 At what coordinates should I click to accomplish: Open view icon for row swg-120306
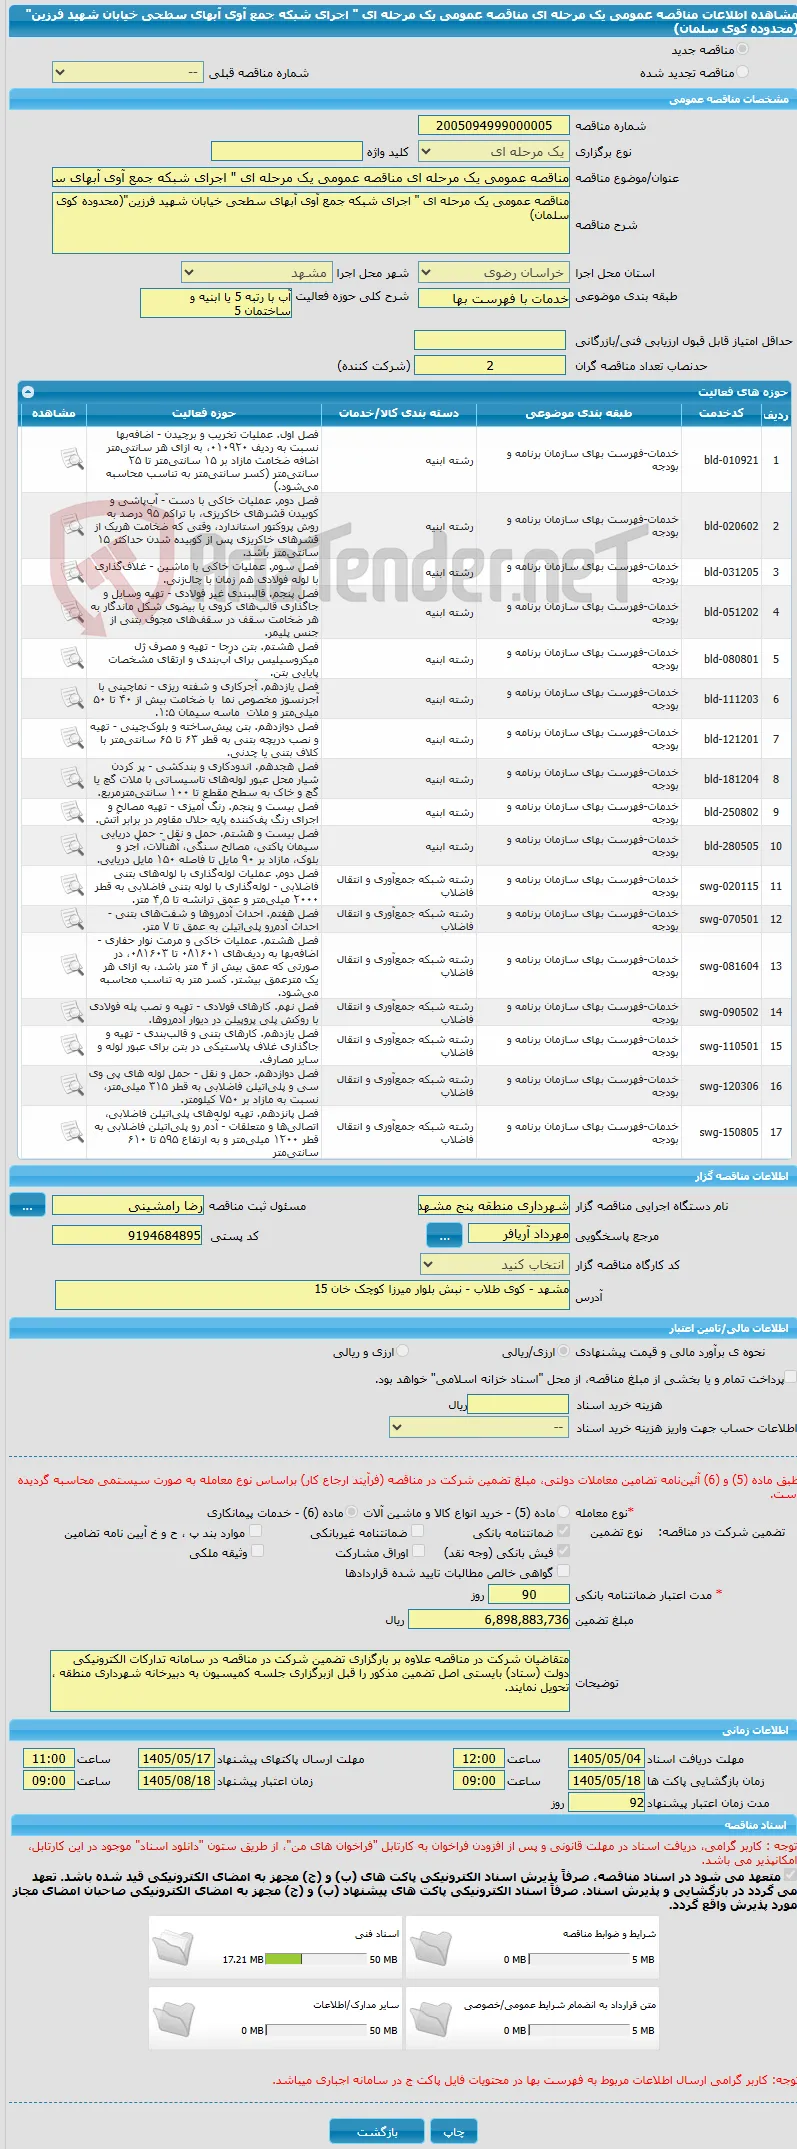(x=72, y=1085)
